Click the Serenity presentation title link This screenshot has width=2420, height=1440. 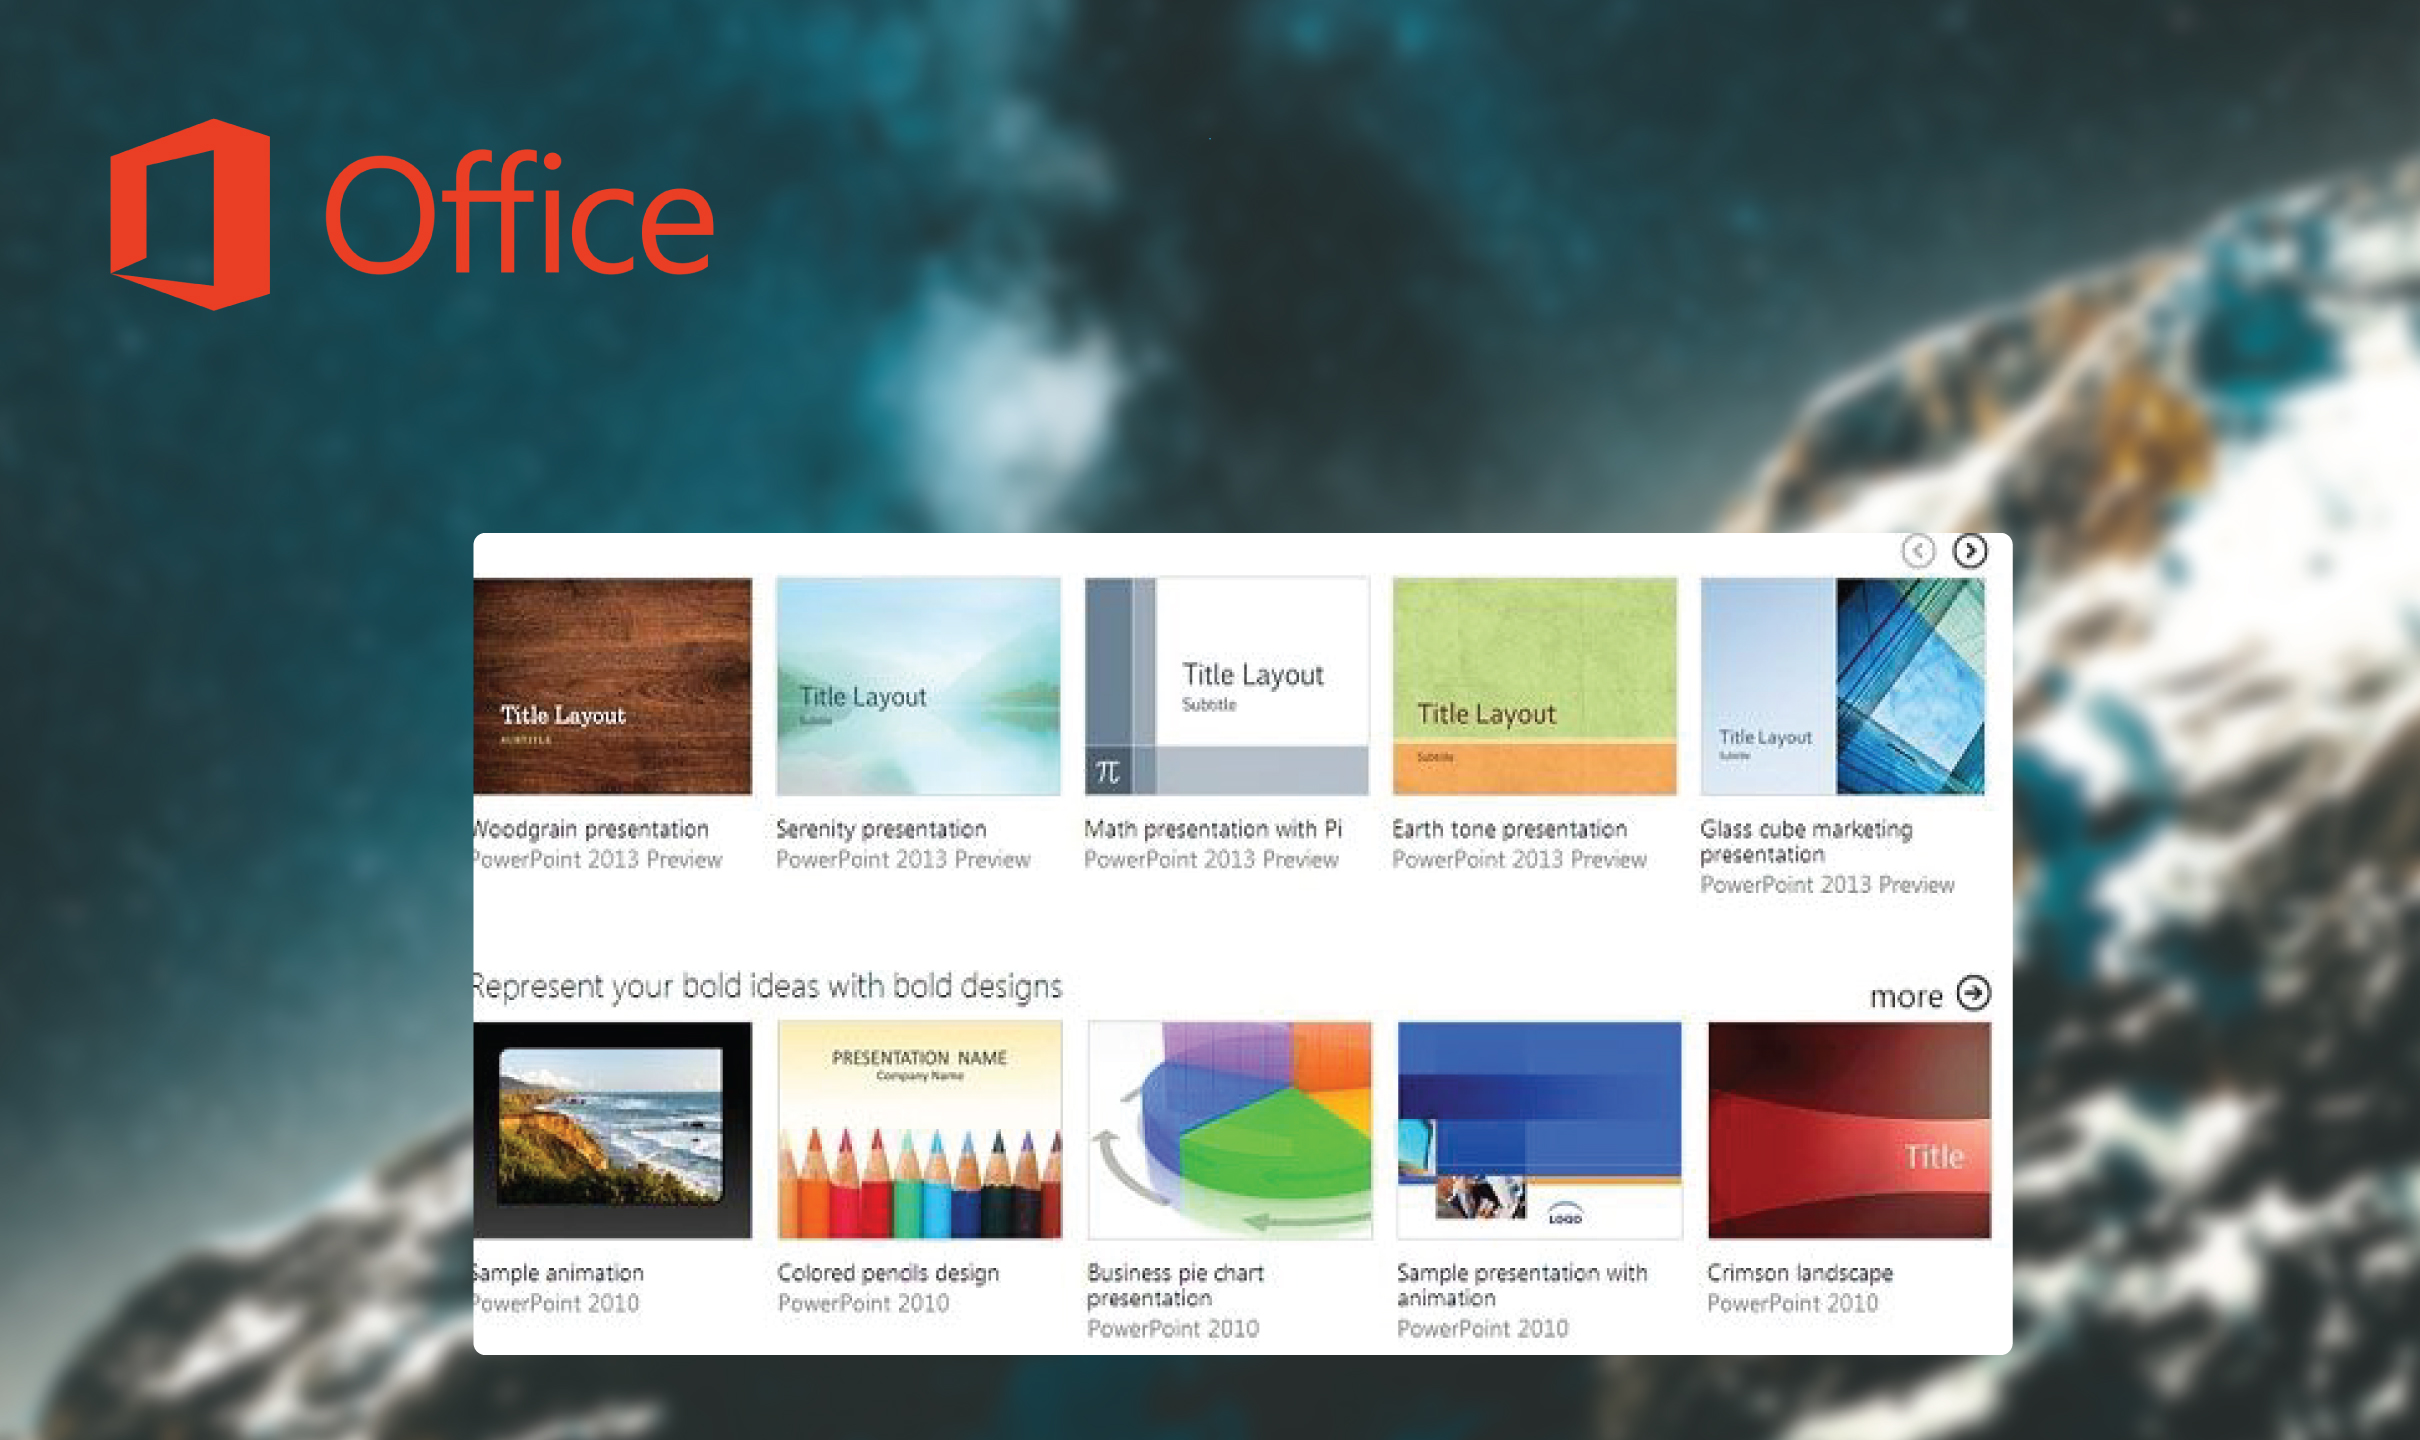coord(881,829)
